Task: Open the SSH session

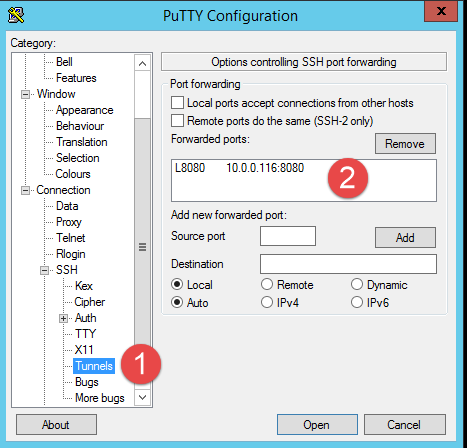Action: coord(317,425)
